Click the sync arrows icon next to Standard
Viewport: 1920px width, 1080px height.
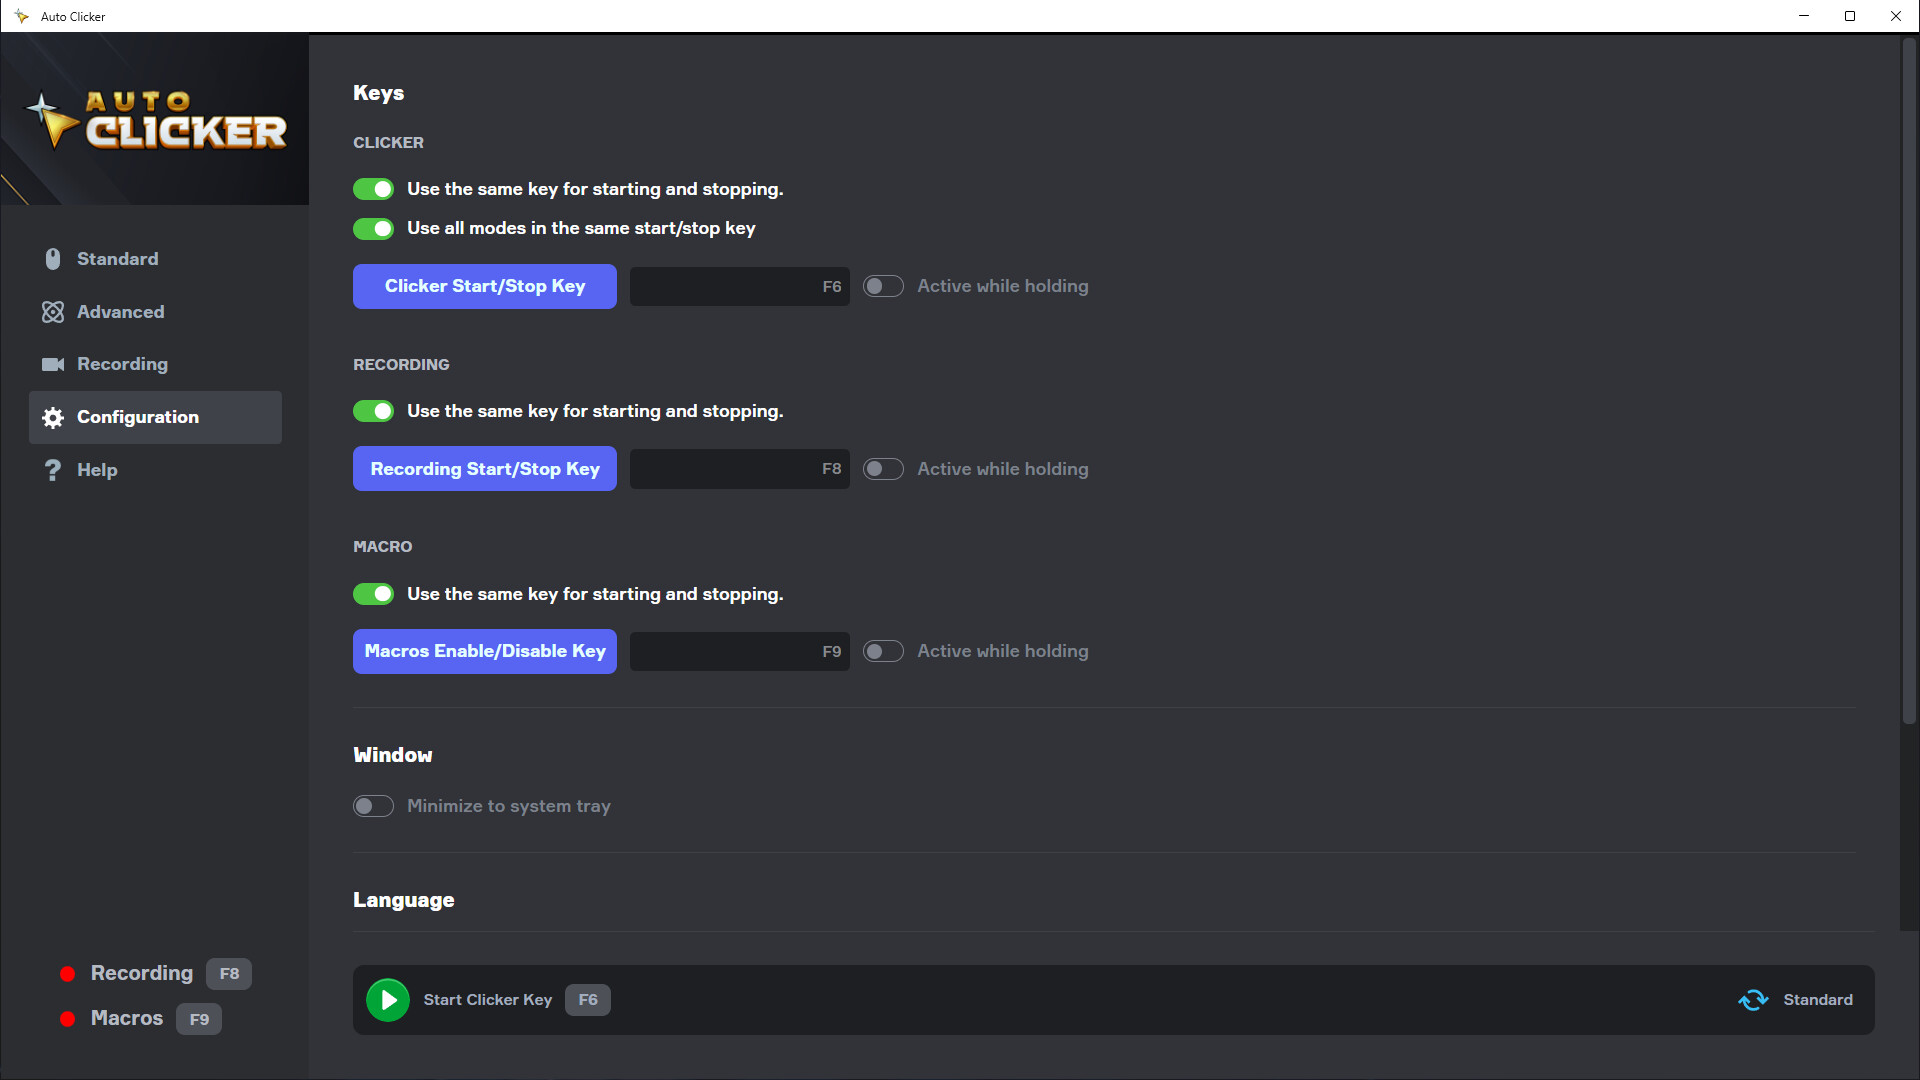tap(1753, 1000)
